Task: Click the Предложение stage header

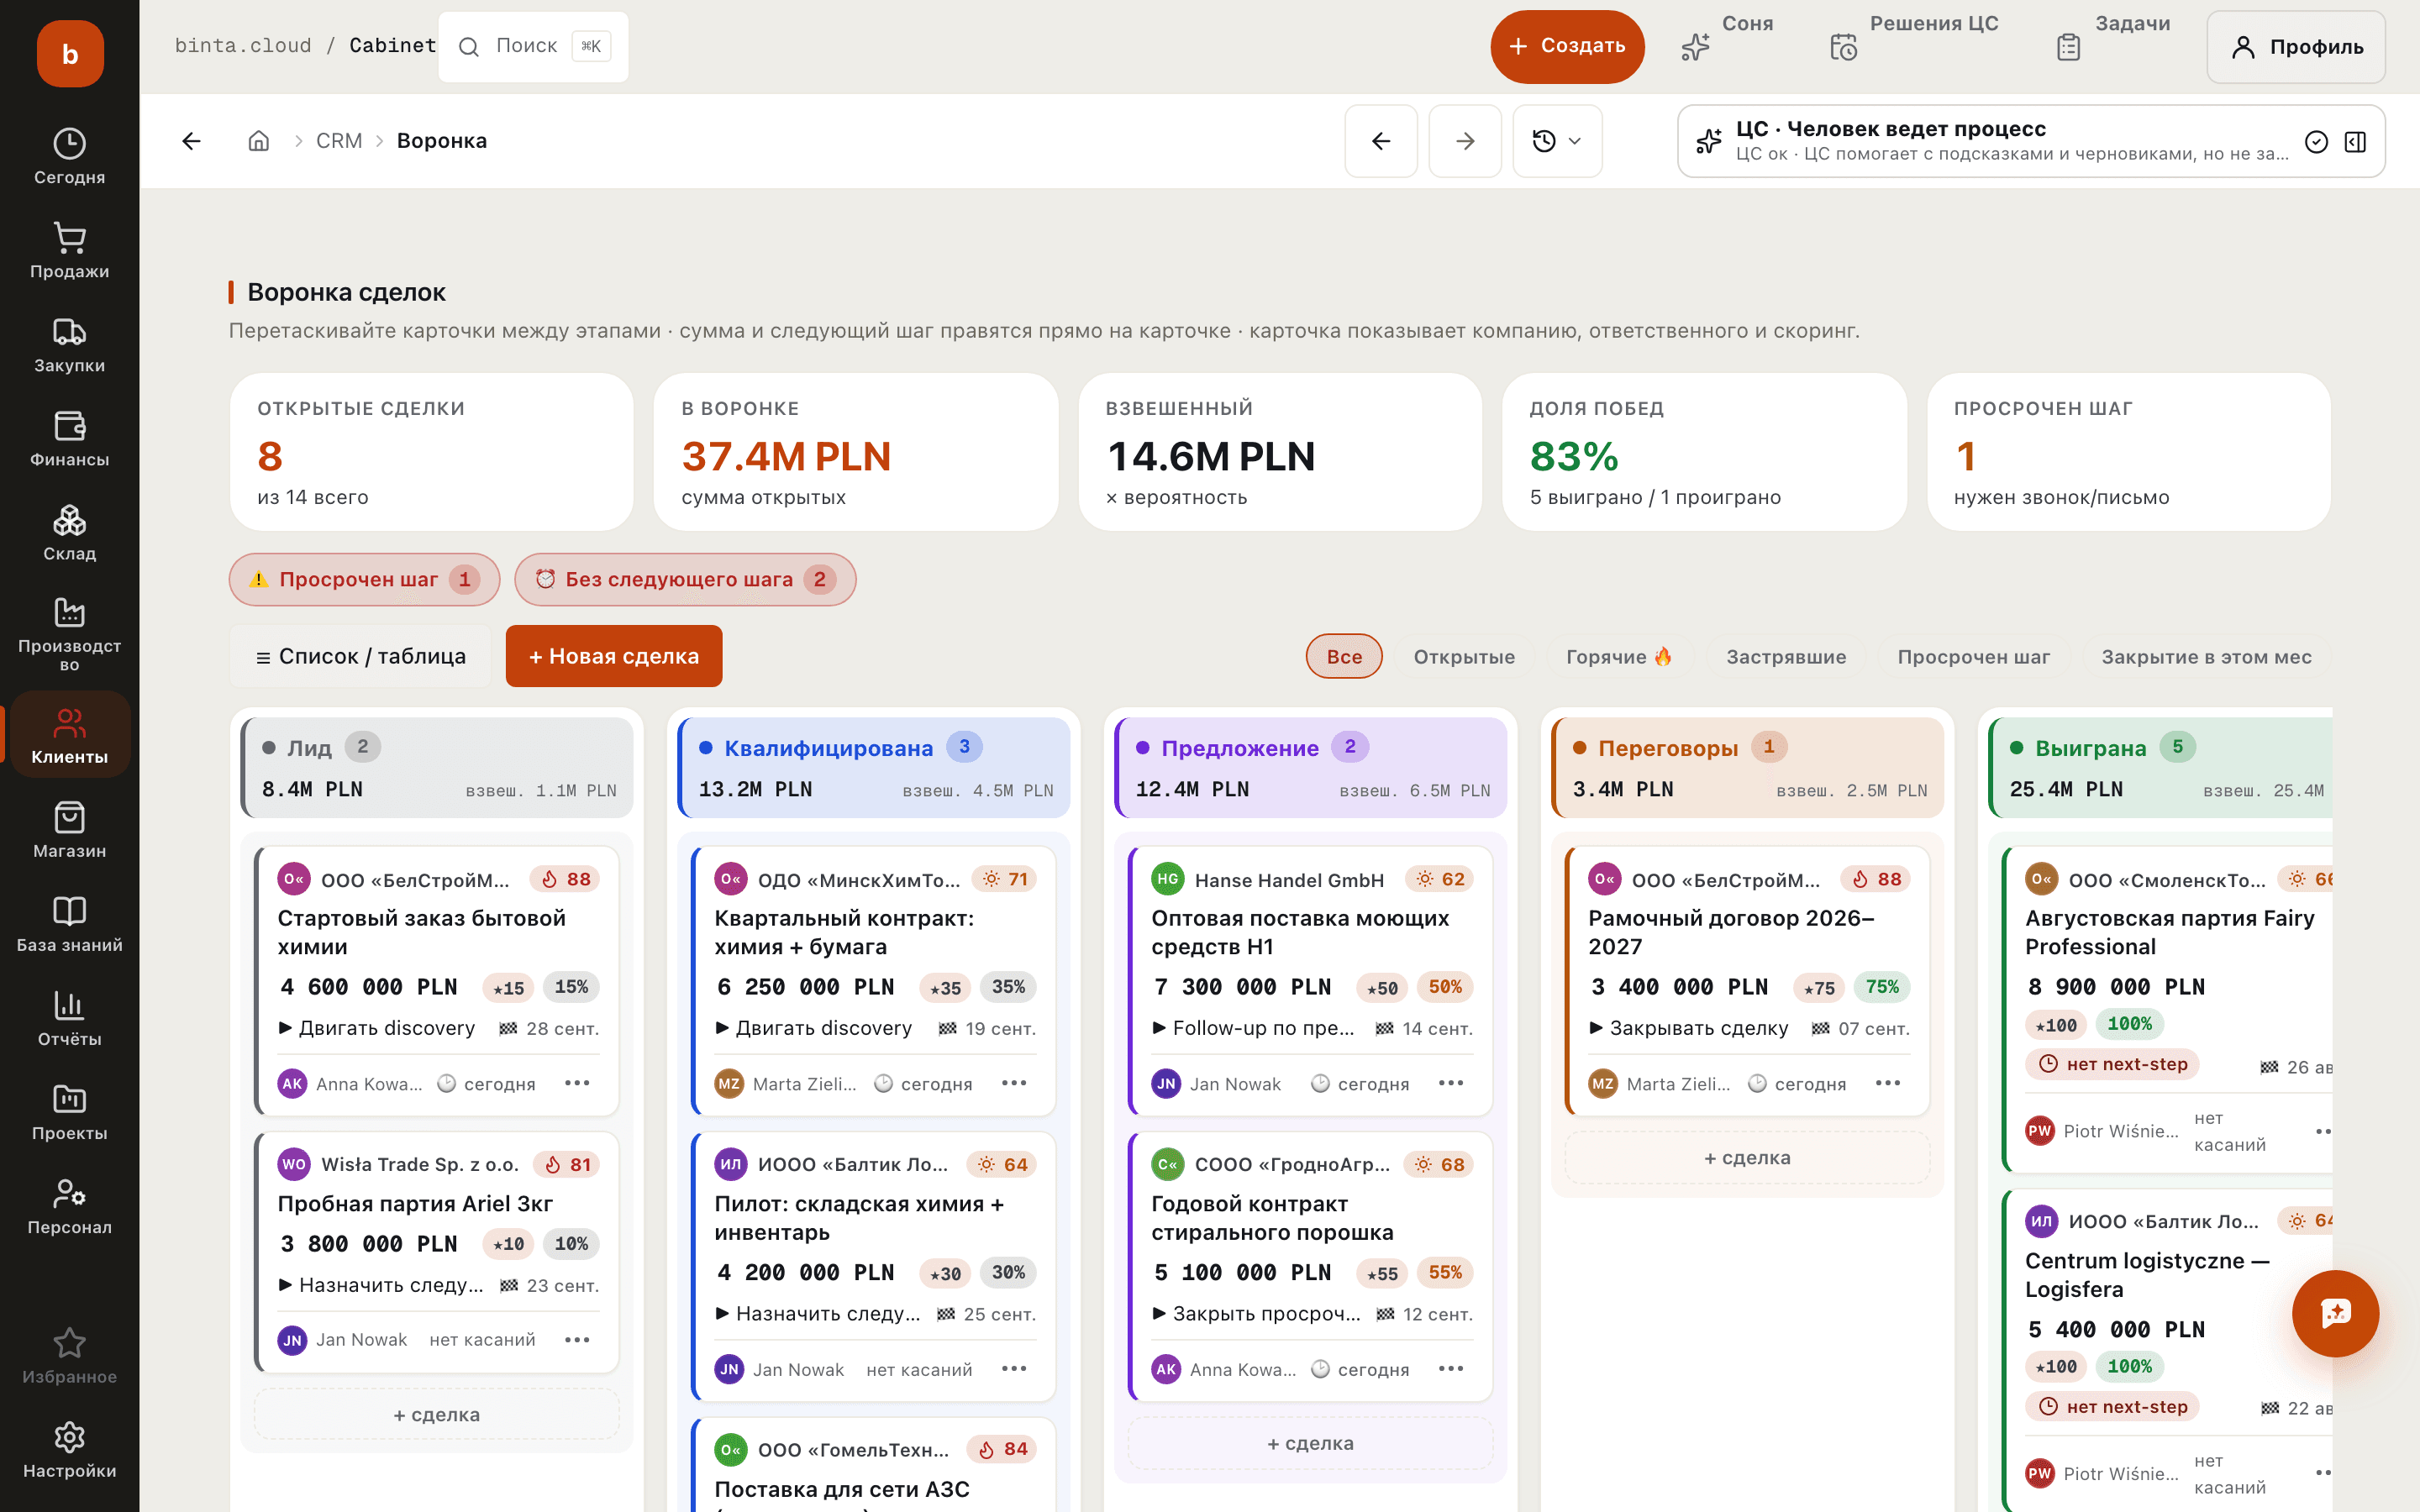Action: point(1311,767)
